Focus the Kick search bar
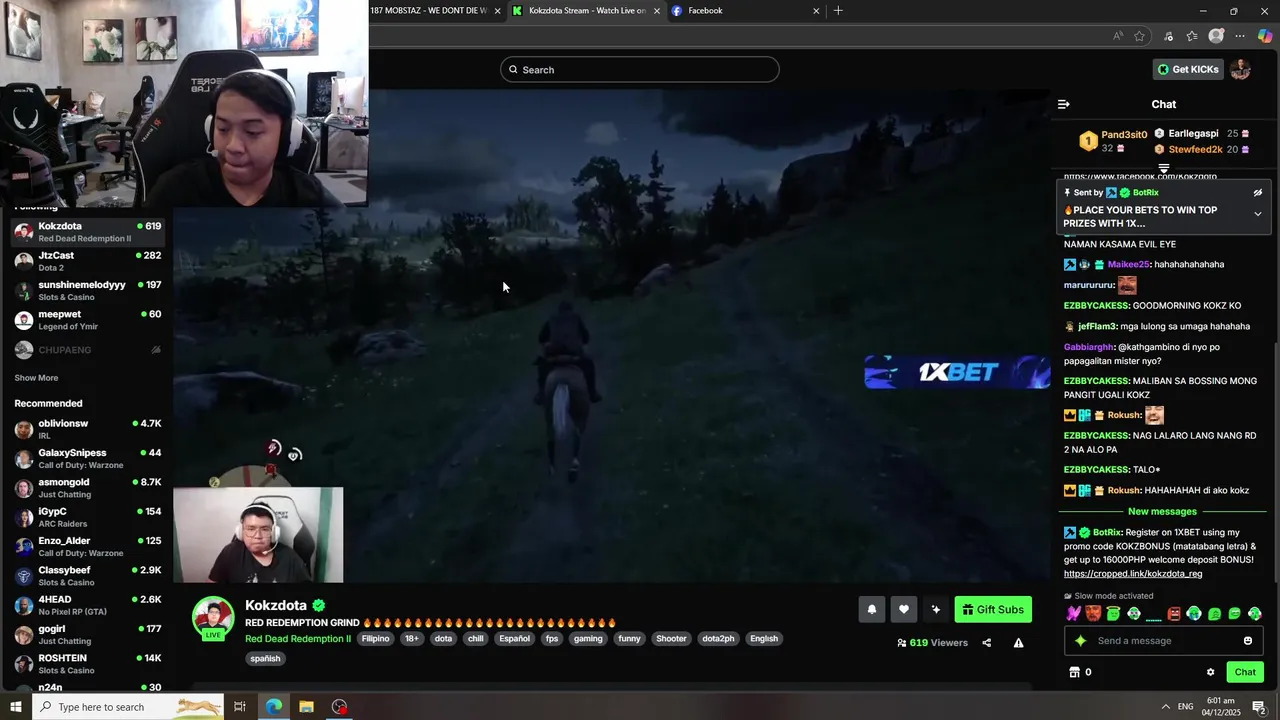This screenshot has height=720, width=1280. [640, 69]
